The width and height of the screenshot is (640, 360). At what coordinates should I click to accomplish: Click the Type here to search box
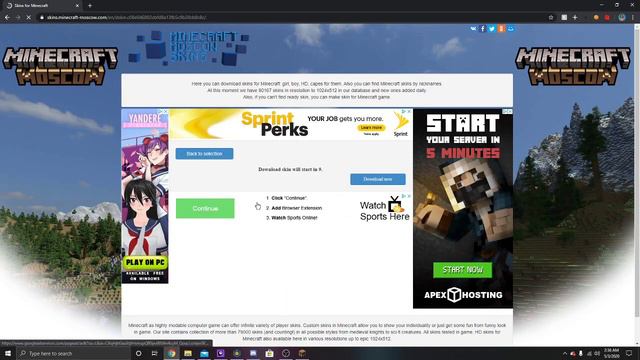point(73,353)
